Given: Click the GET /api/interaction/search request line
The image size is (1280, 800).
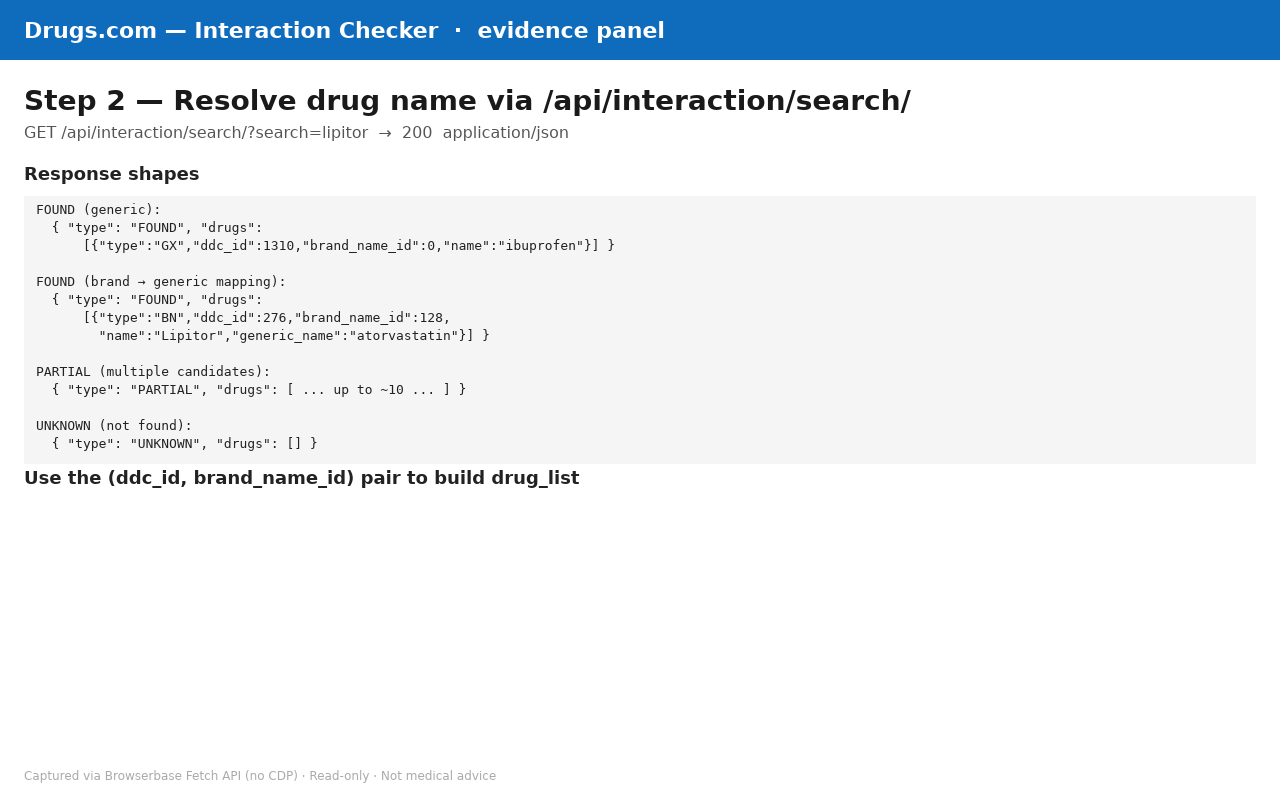Looking at the screenshot, I should (x=296, y=133).
